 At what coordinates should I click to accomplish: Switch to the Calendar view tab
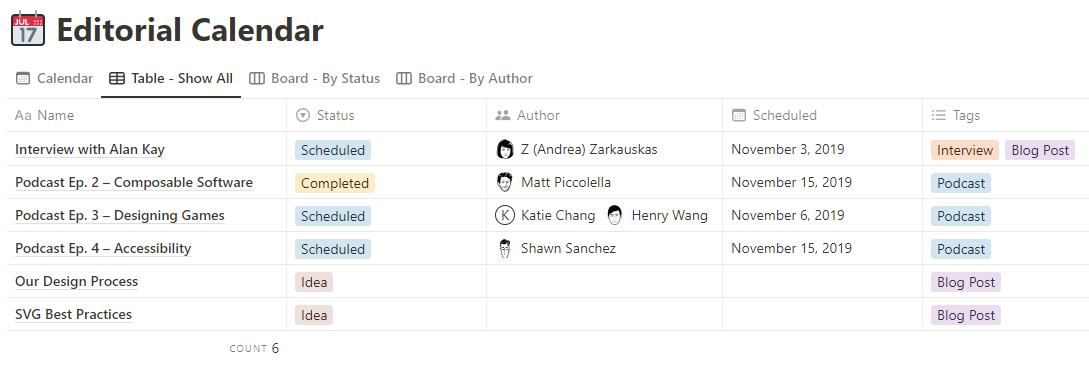pos(54,78)
